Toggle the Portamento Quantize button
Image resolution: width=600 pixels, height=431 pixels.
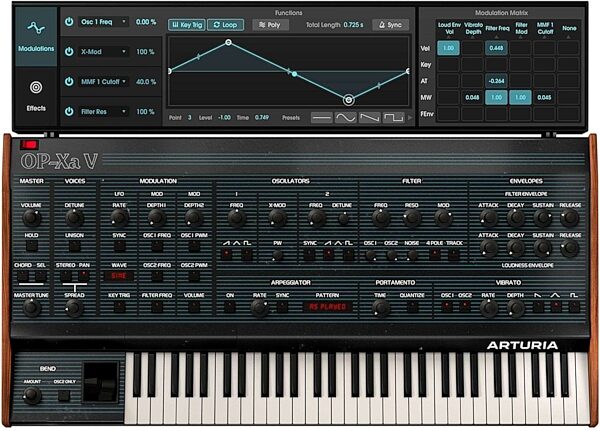(412, 307)
